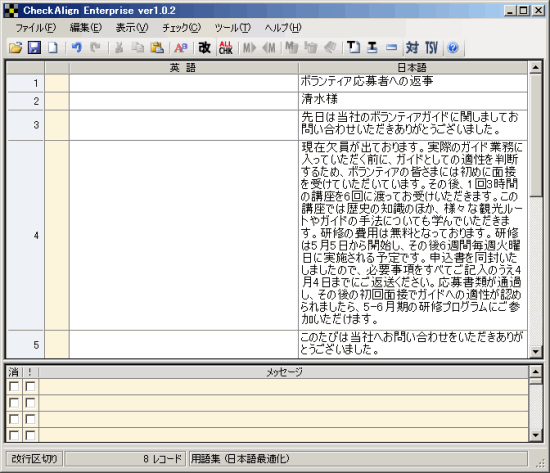The height and width of the screenshot is (473, 550).
Task: Select the ボランティア応募者への返事 cell
Action: pyautogui.click(x=412, y=83)
